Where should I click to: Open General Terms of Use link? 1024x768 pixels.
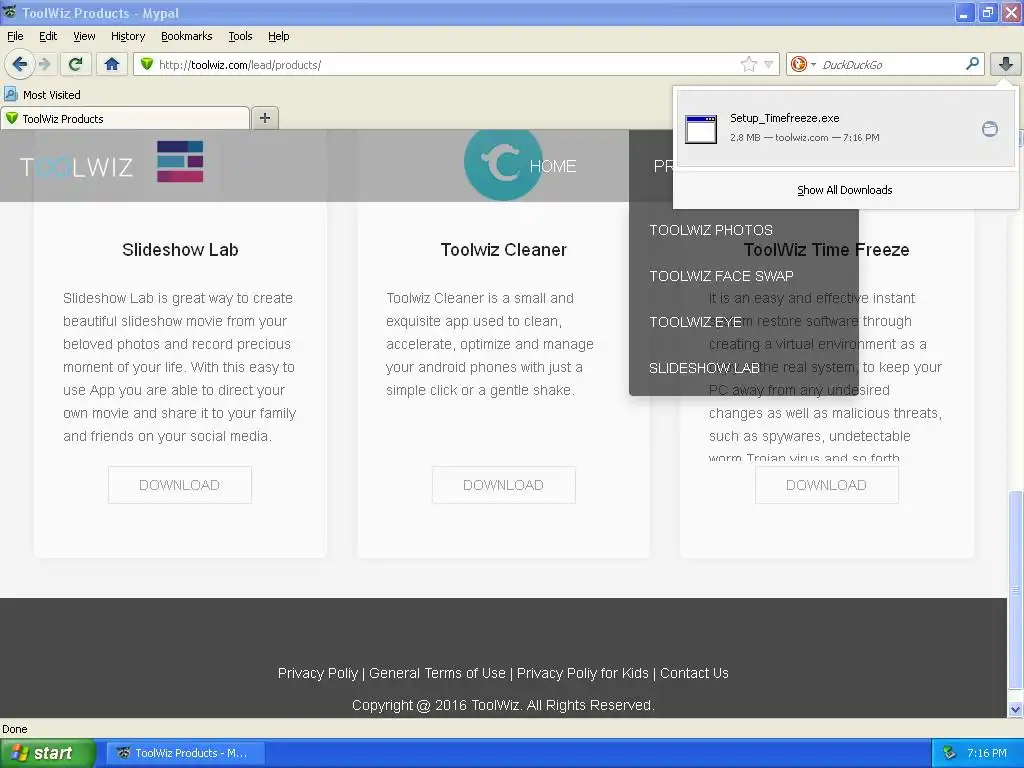(x=437, y=673)
